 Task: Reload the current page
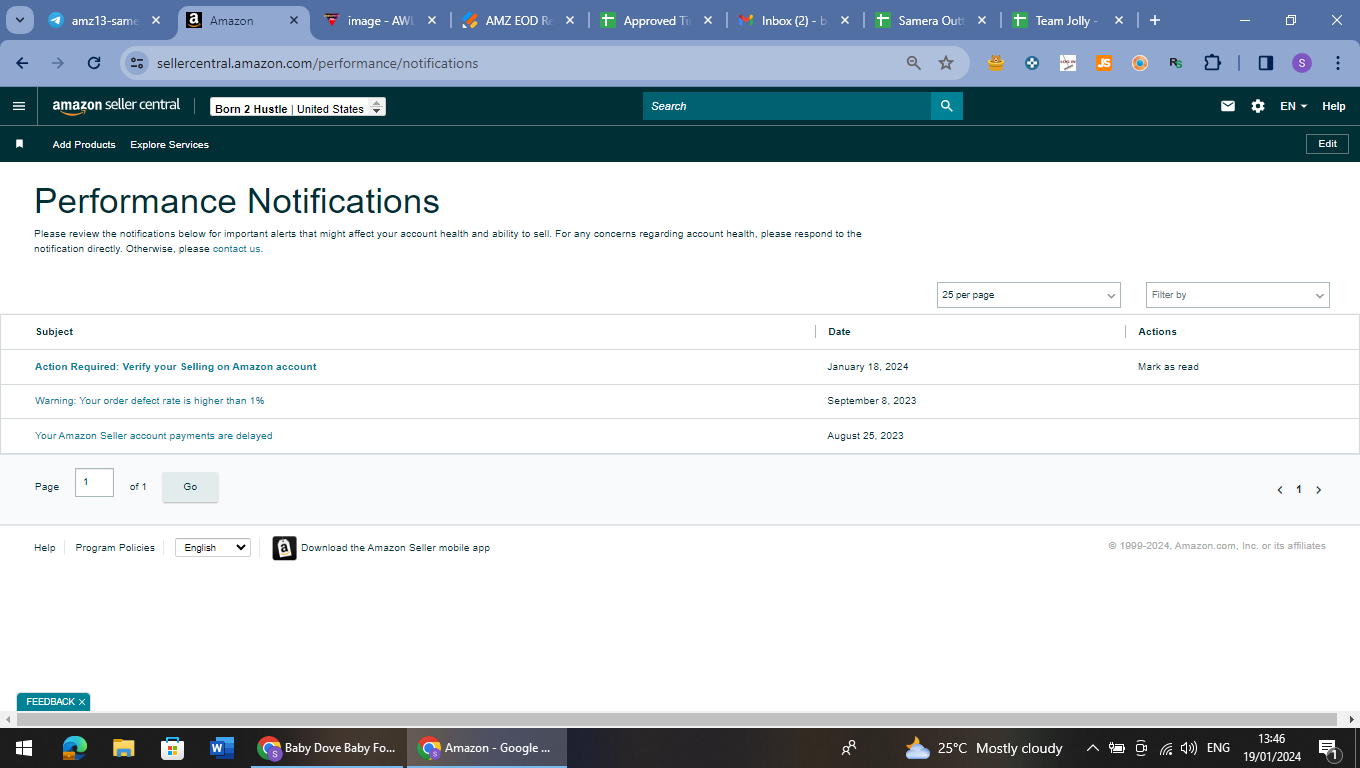click(94, 63)
